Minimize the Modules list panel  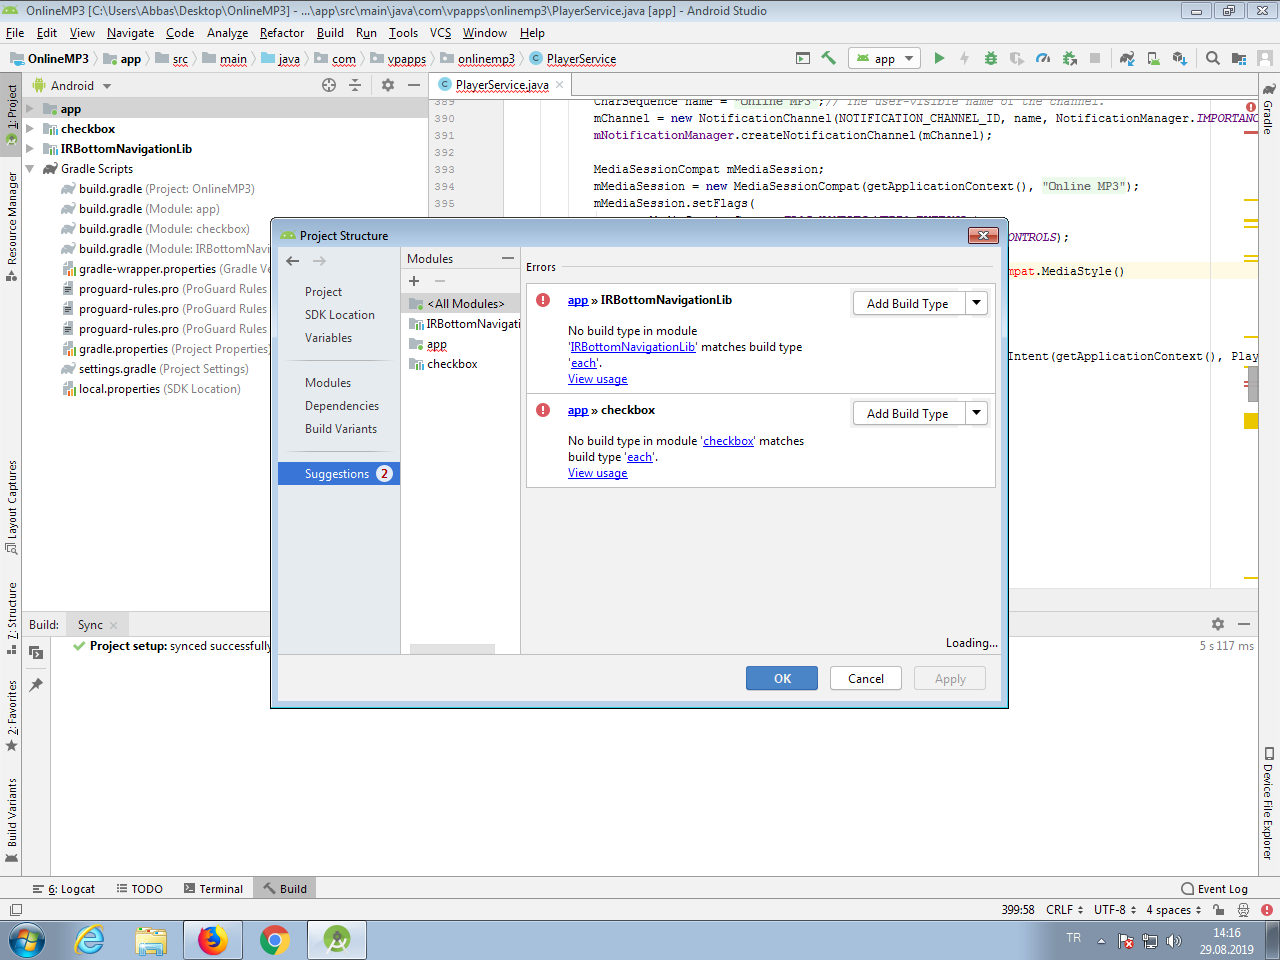tap(508, 258)
